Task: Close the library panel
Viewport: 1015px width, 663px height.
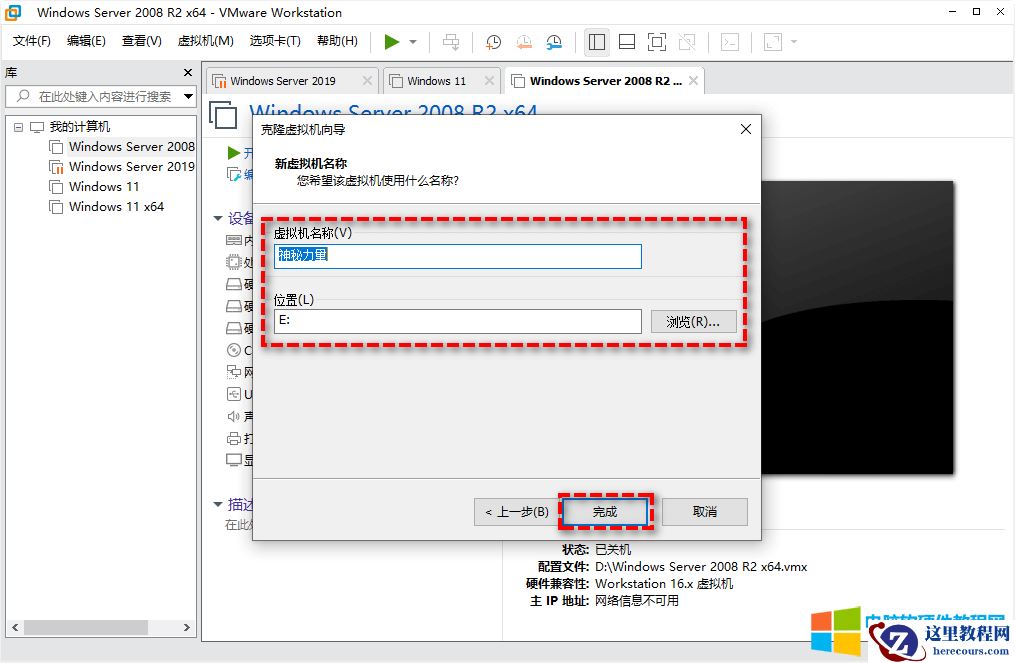Action: (x=188, y=73)
